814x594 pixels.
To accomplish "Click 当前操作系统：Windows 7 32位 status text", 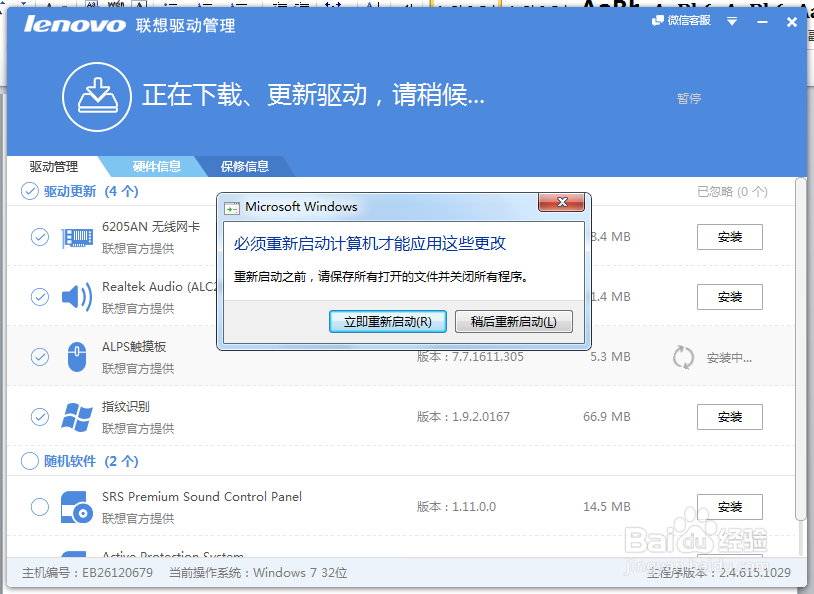I will [x=258, y=573].
